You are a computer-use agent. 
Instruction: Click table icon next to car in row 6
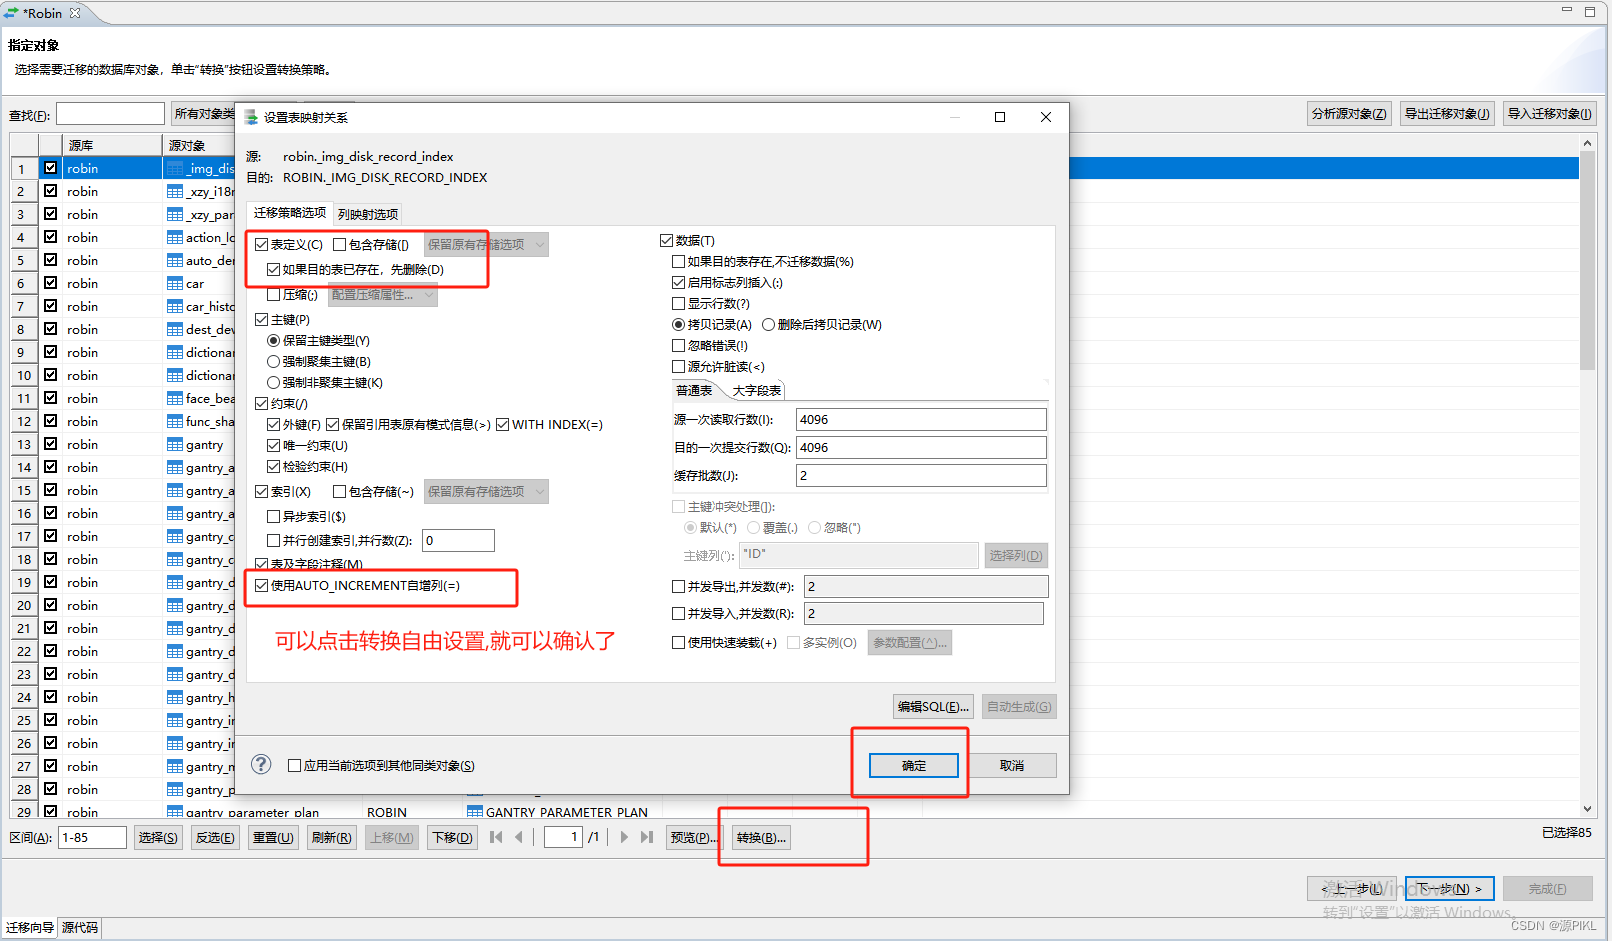(x=175, y=283)
